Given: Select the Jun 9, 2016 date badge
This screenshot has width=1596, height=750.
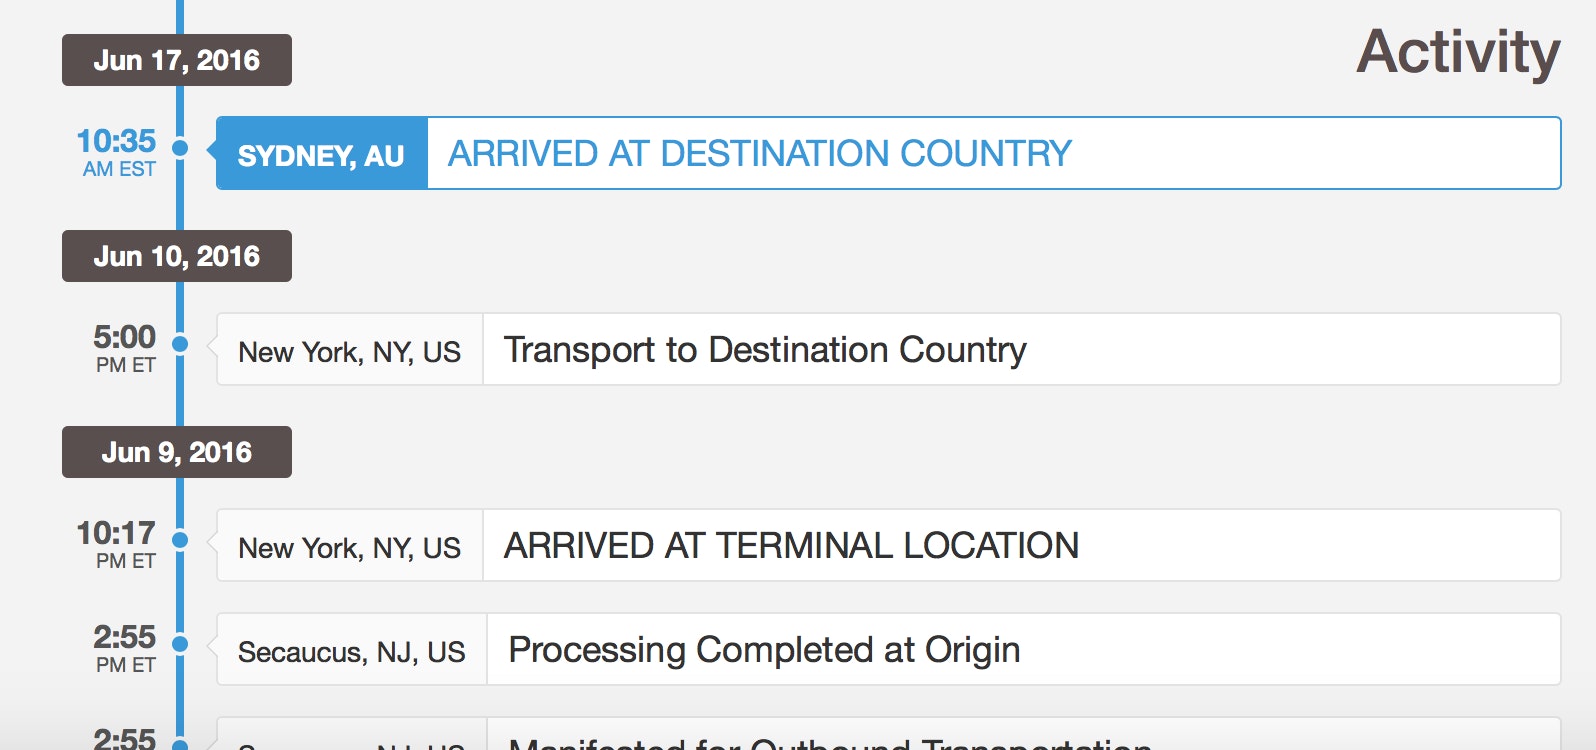Looking at the screenshot, I should click(177, 452).
